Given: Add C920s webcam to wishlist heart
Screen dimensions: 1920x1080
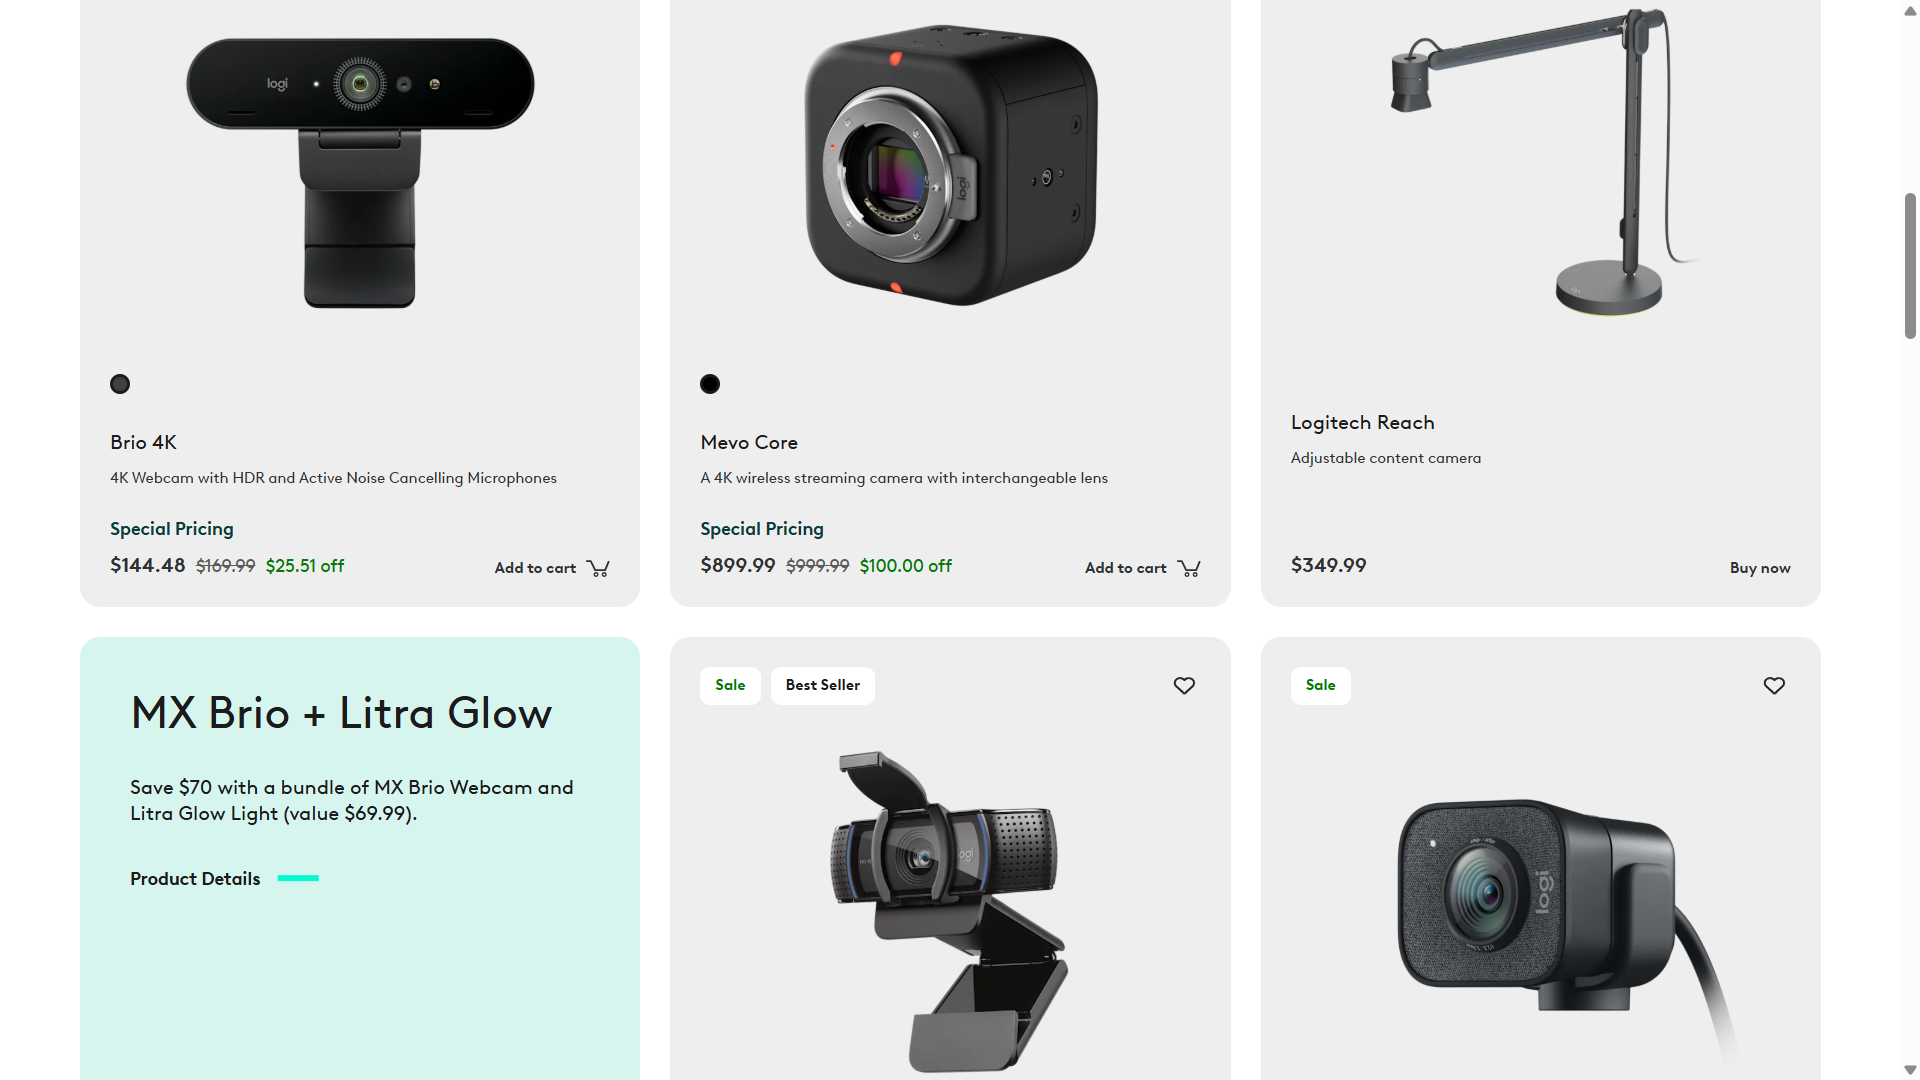Looking at the screenshot, I should (1184, 686).
